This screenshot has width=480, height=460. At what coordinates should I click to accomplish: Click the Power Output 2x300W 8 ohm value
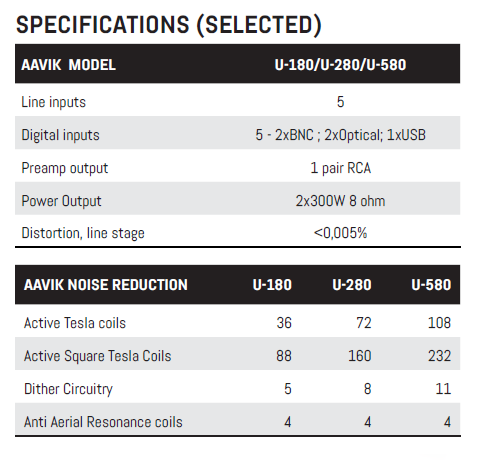click(x=340, y=201)
